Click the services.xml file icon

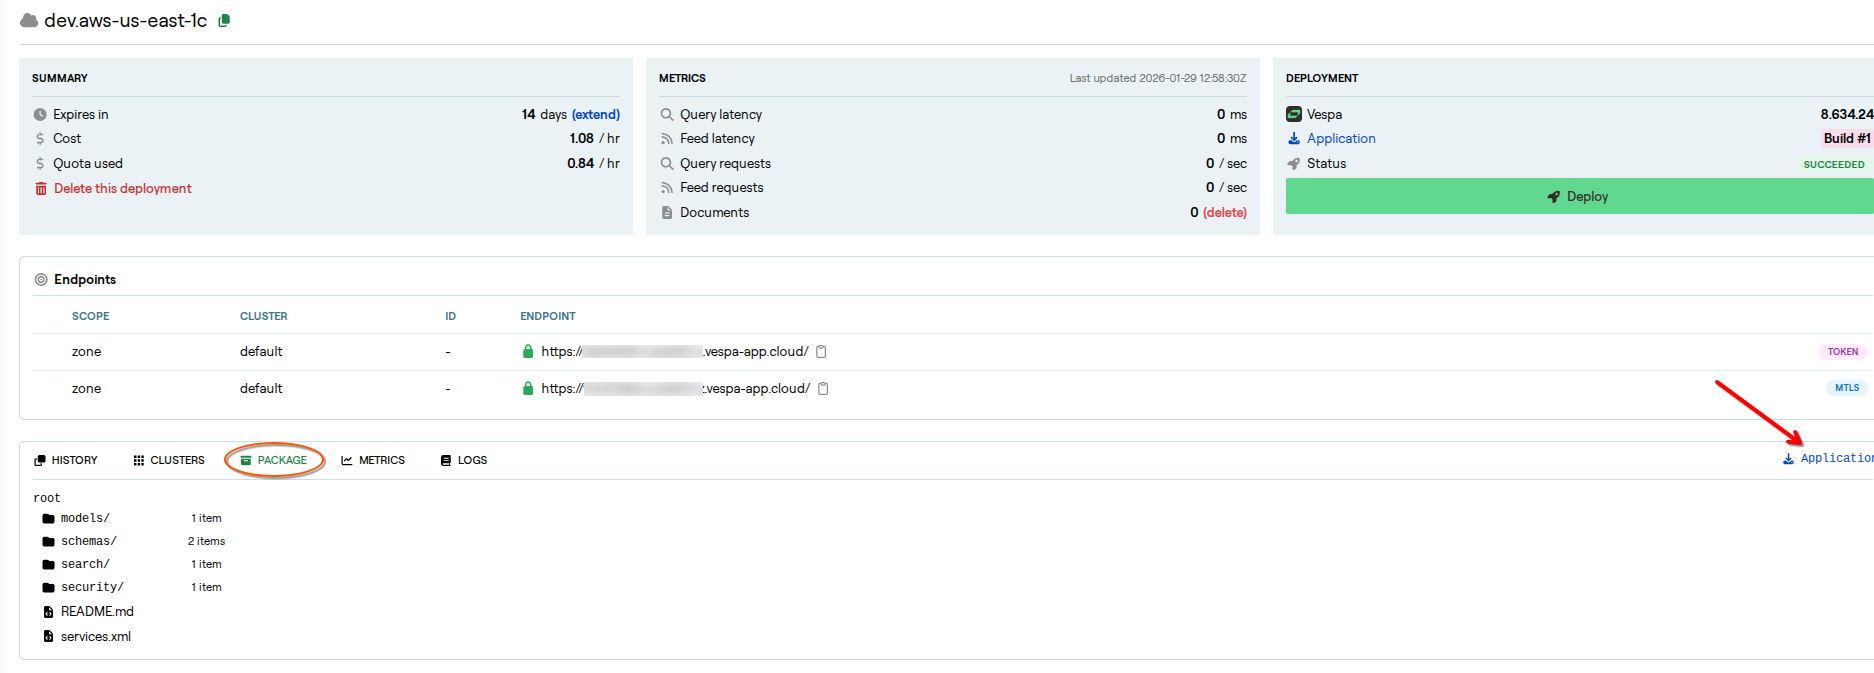pos(48,637)
